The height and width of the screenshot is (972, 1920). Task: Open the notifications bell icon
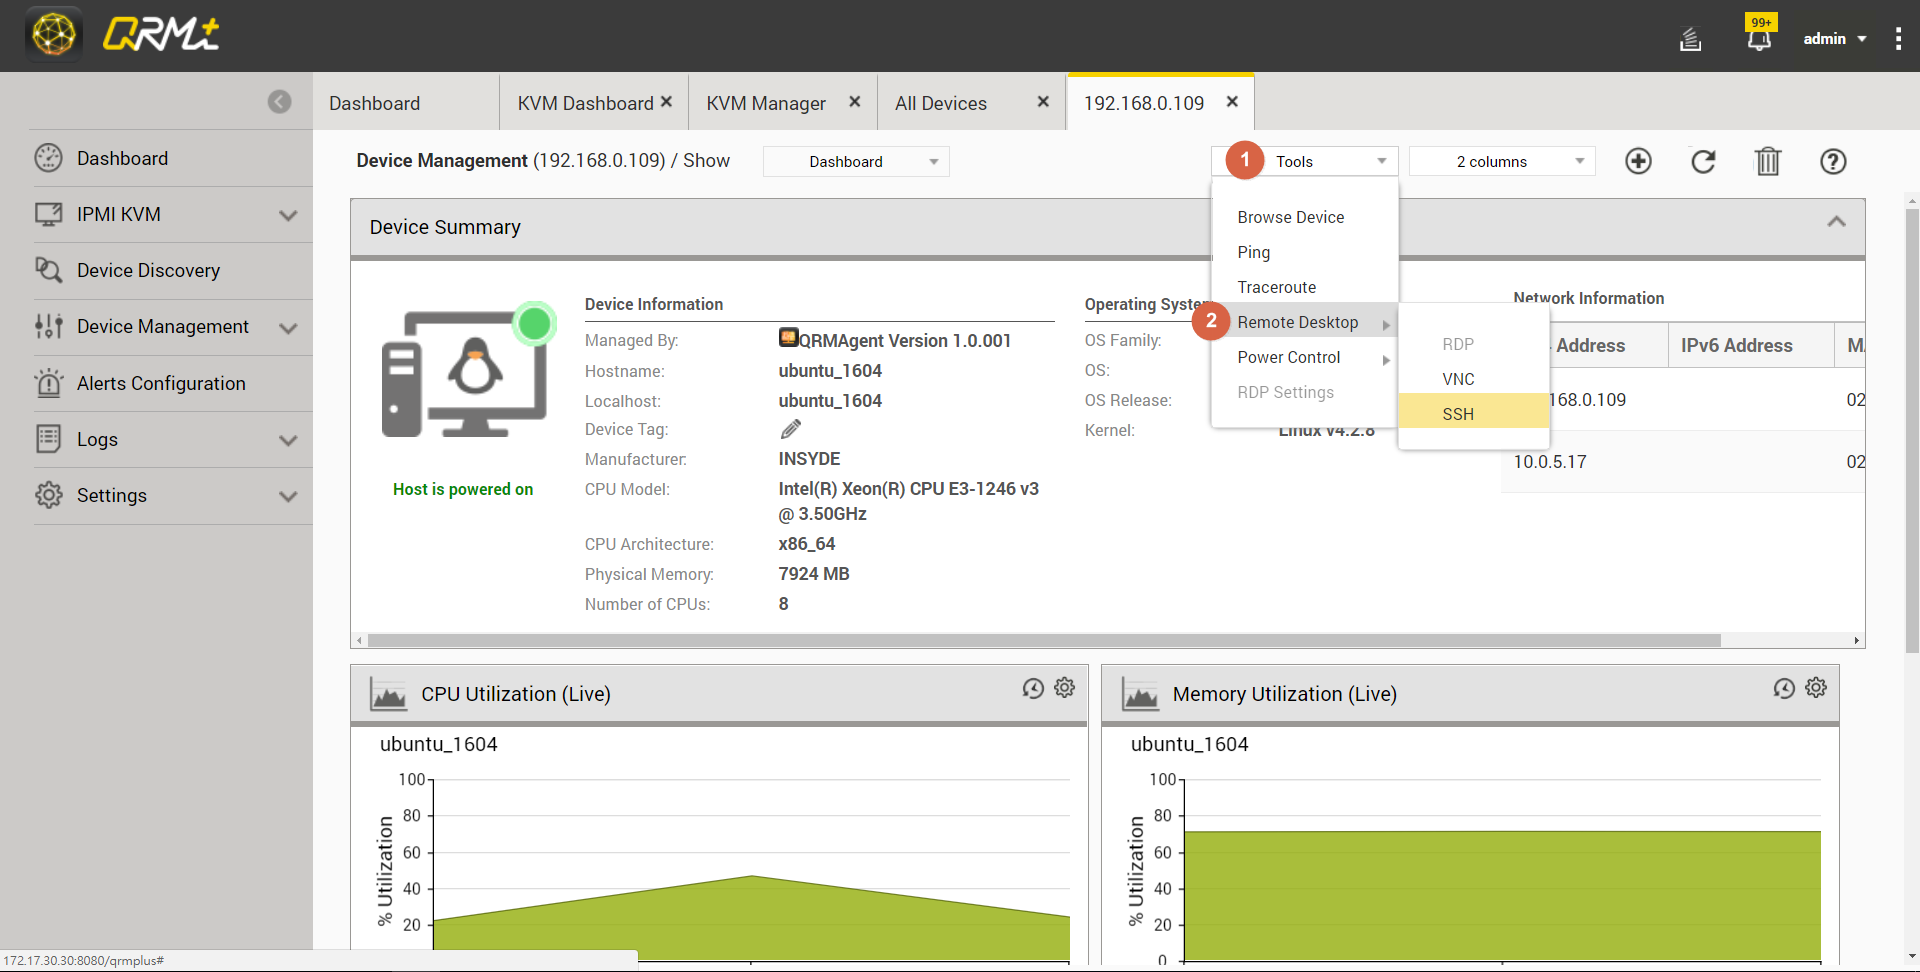[x=1759, y=39]
